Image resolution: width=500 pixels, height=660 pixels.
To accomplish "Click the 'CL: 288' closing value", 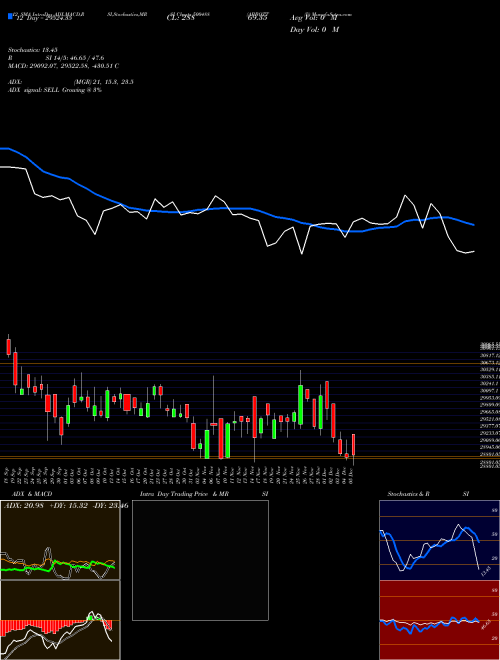I will (181, 18).
